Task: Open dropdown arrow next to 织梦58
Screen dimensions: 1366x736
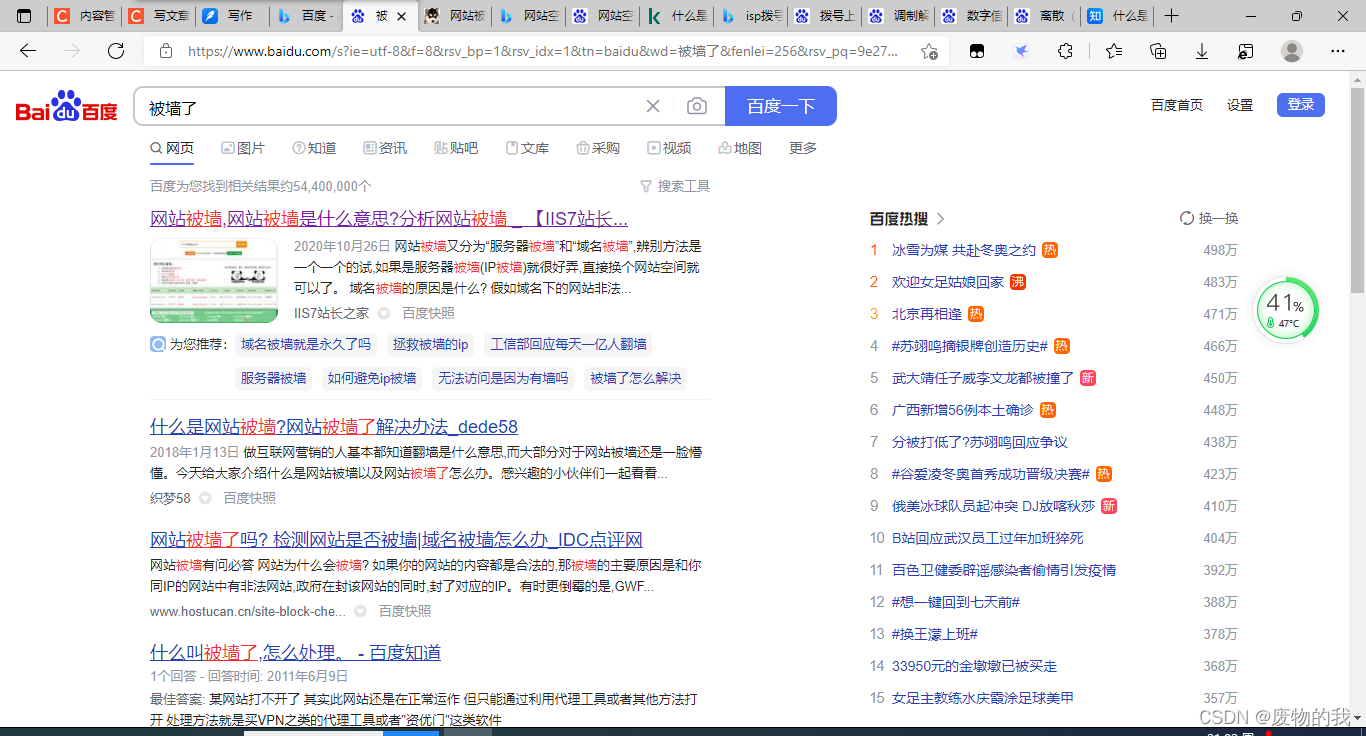Action: [204, 498]
